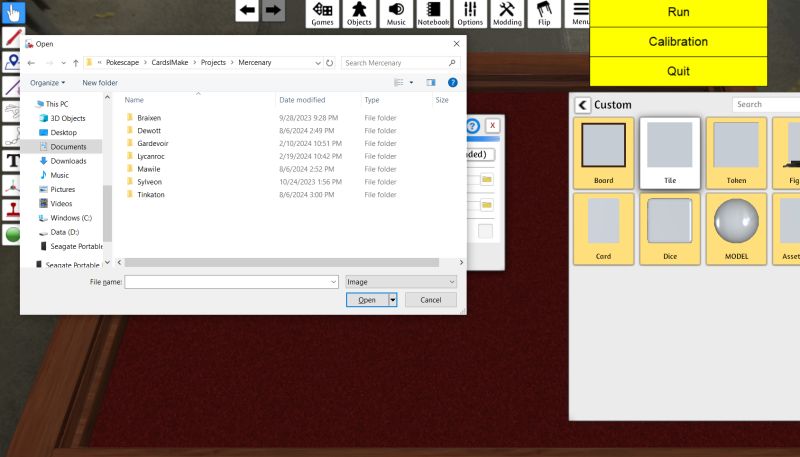
Task: Select the green ball Flick tool
Action: (12, 234)
